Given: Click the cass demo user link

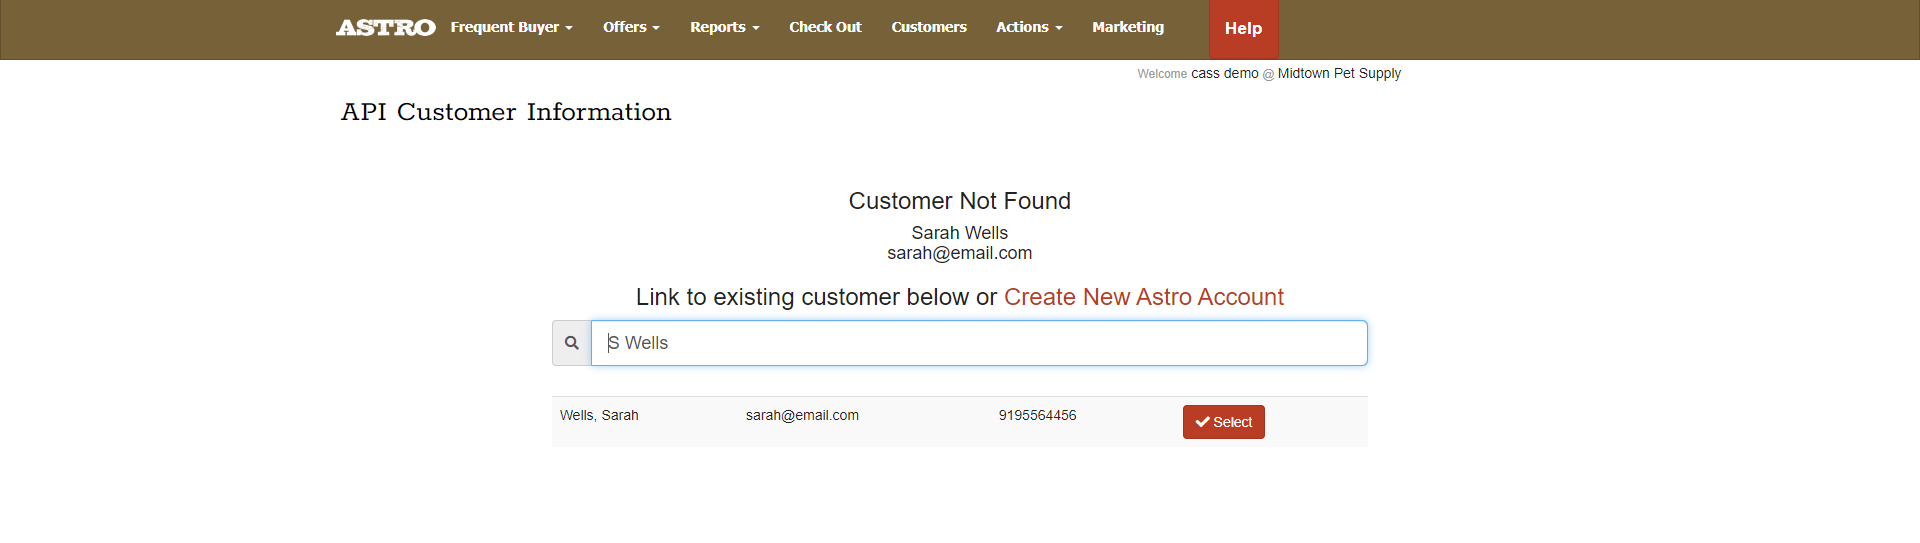Looking at the screenshot, I should (1224, 74).
